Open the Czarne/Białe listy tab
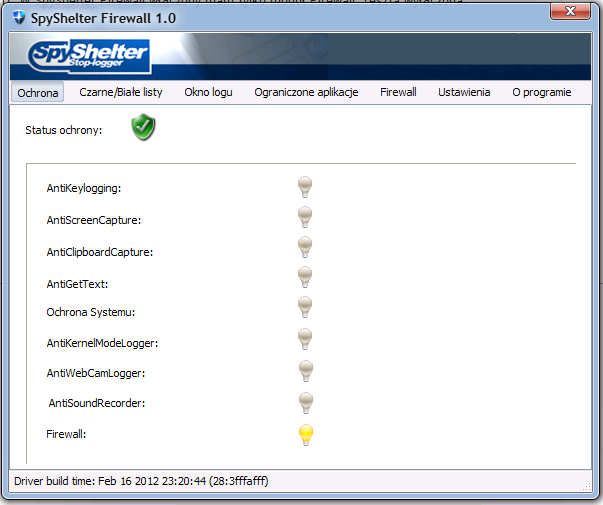The width and height of the screenshot is (603, 505). tap(121, 92)
